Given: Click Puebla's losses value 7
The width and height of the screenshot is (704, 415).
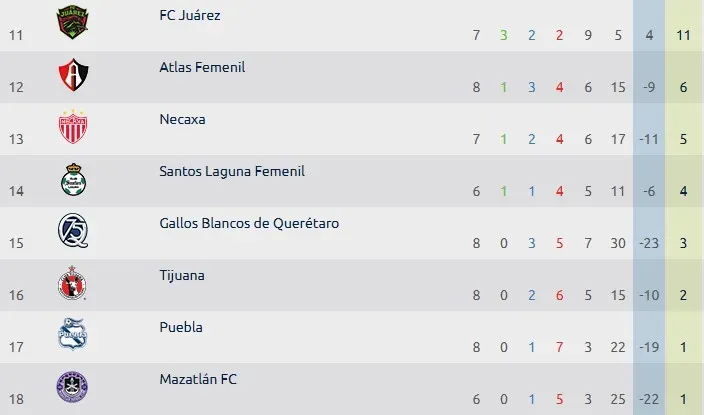Looking at the screenshot, I should 560,347.
